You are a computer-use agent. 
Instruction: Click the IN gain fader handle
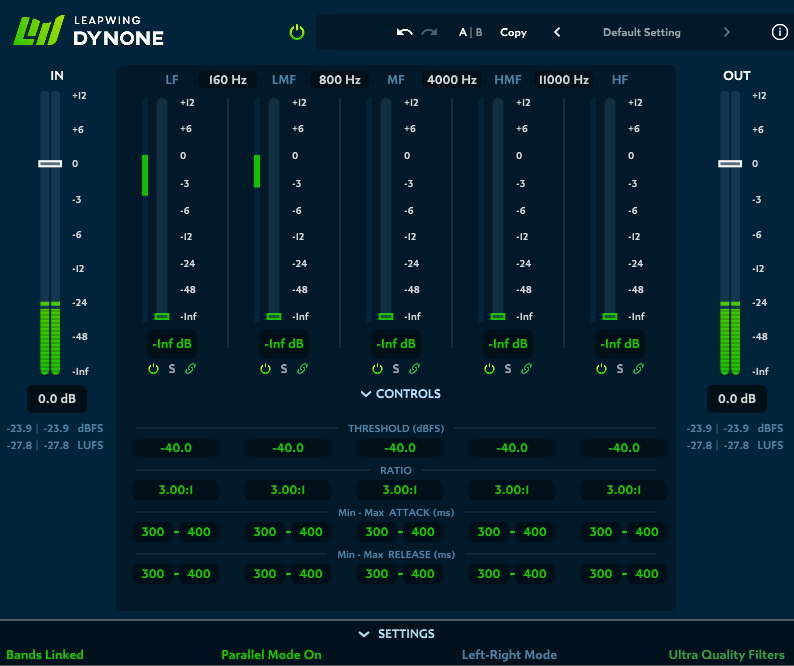coord(50,164)
